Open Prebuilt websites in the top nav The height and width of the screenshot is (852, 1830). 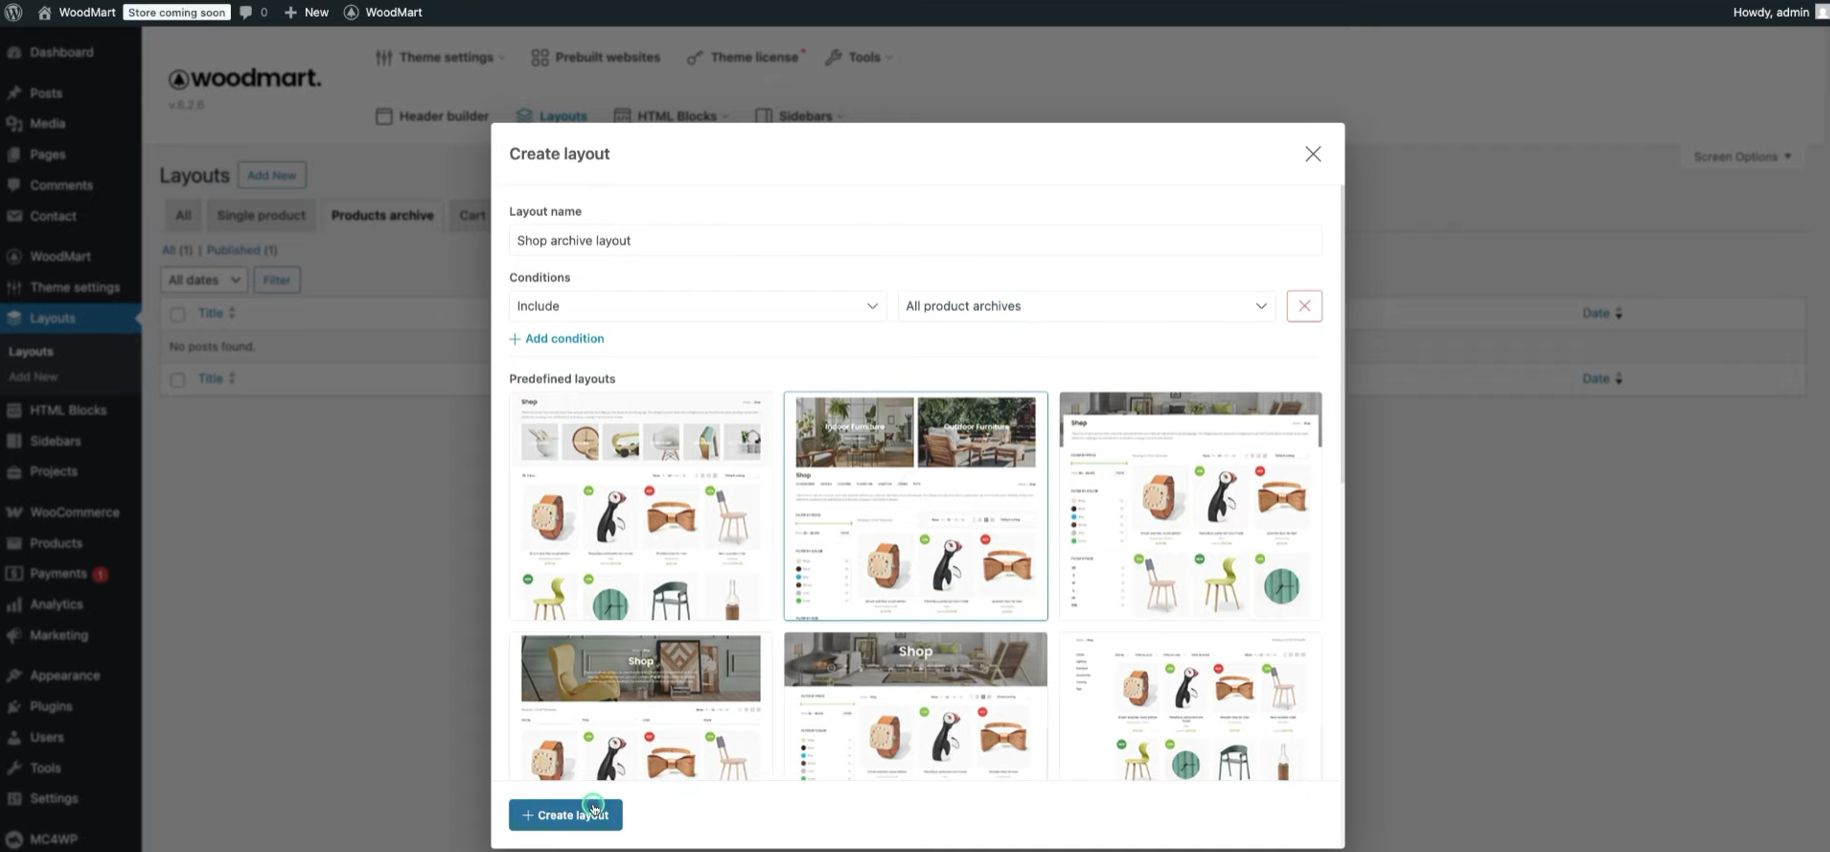(596, 57)
